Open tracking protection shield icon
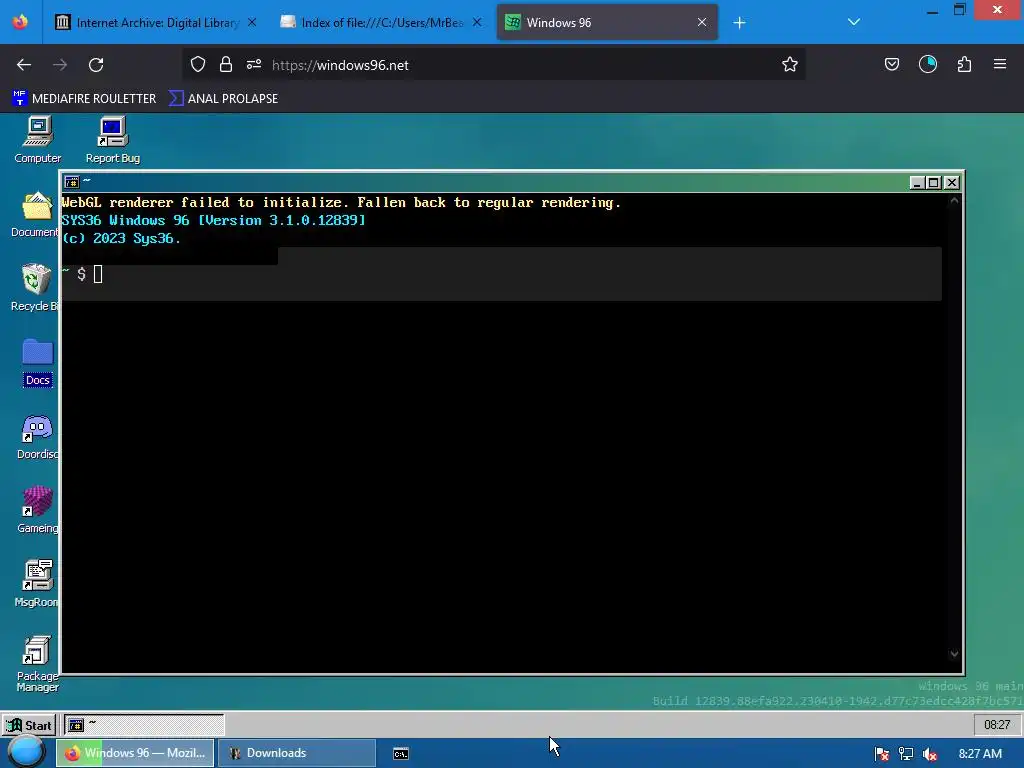This screenshot has width=1024, height=768. [x=198, y=65]
